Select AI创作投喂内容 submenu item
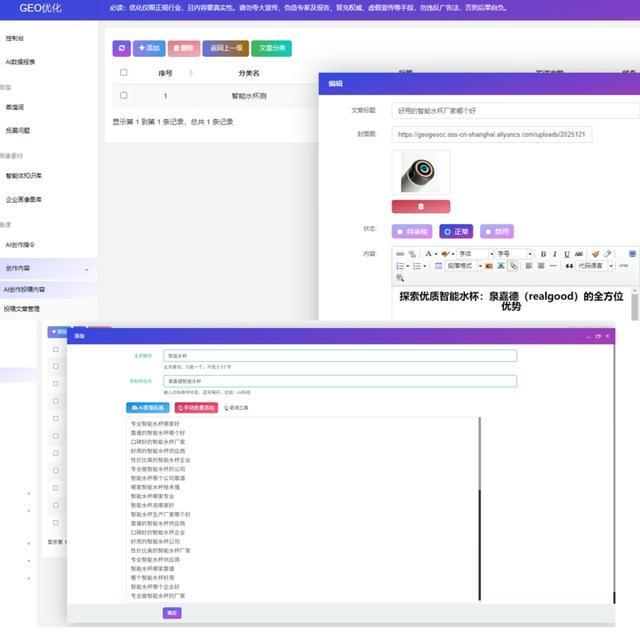The height and width of the screenshot is (640, 640). 24,289
